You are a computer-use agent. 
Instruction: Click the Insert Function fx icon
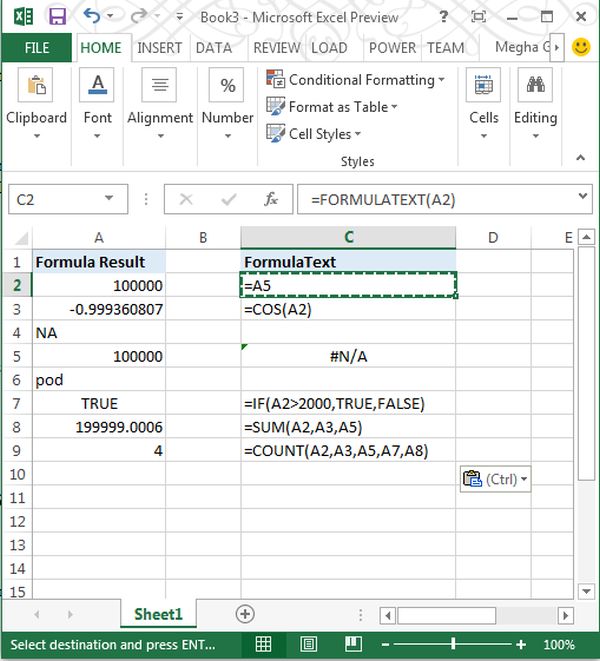pos(271,199)
